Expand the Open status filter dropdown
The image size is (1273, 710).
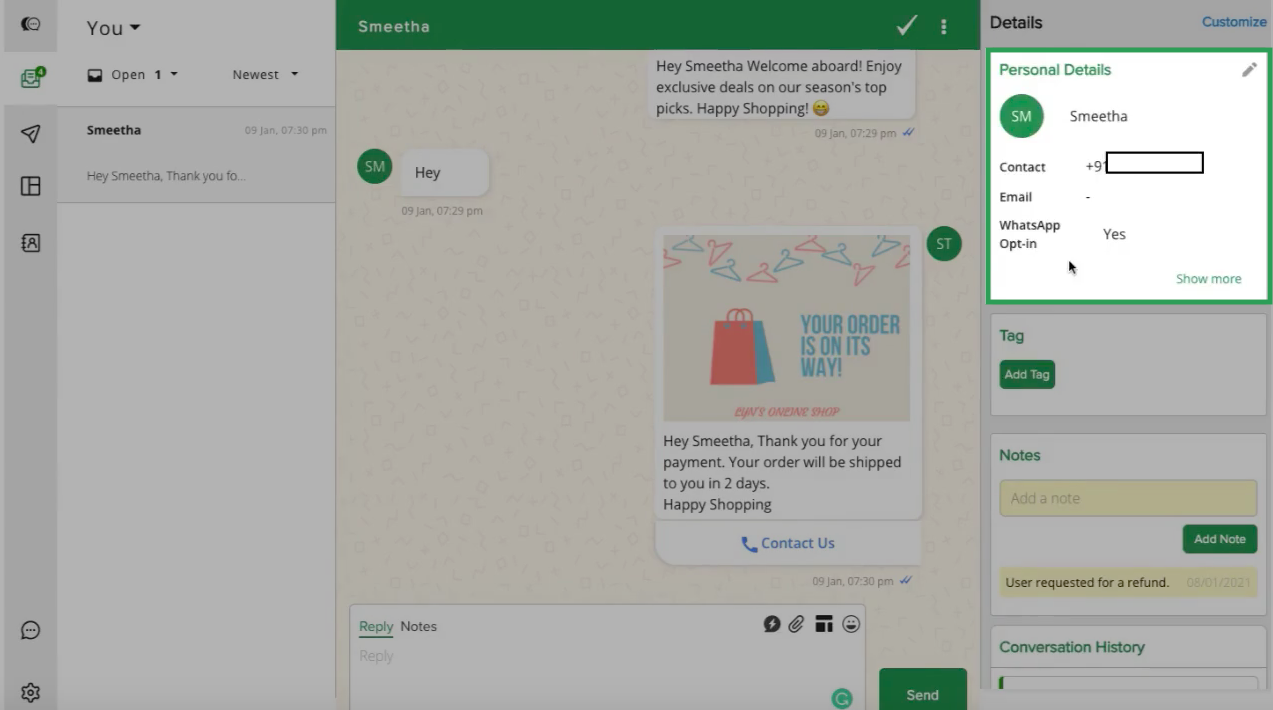pyautogui.click(x=133, y=75)
